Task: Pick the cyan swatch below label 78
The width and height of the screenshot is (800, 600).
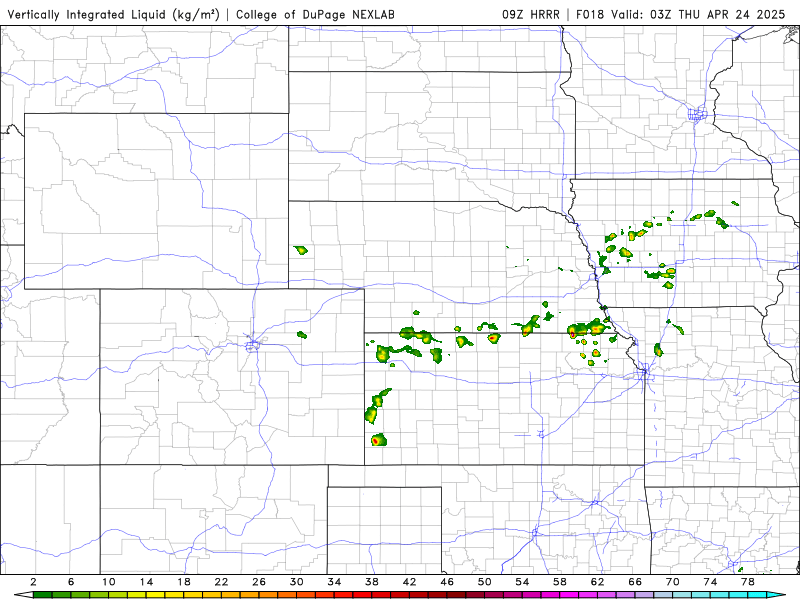Action: 757,595
